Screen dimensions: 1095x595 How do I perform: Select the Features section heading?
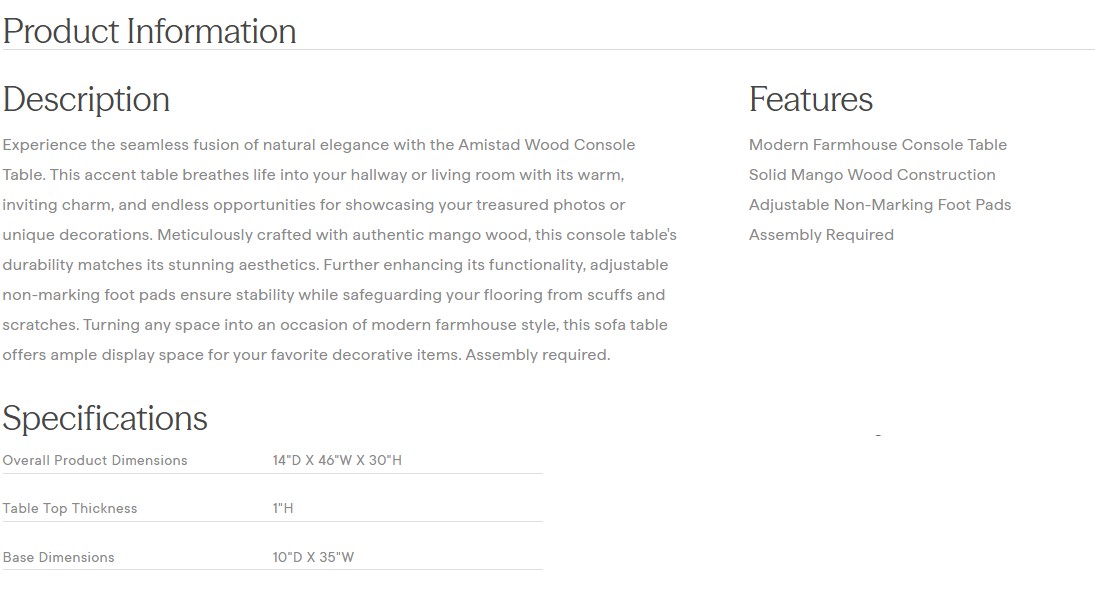810,100
